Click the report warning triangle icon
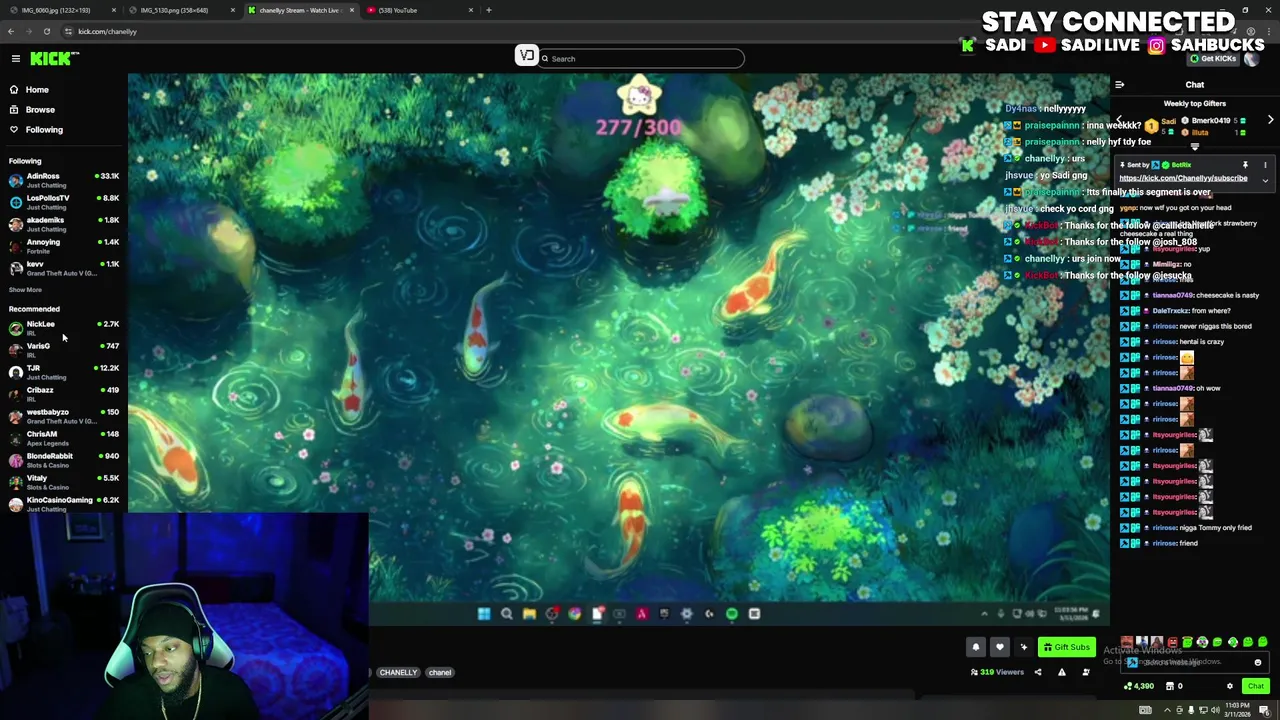The width and height of the screenshot is (1280, 720). pos(1062,672)
